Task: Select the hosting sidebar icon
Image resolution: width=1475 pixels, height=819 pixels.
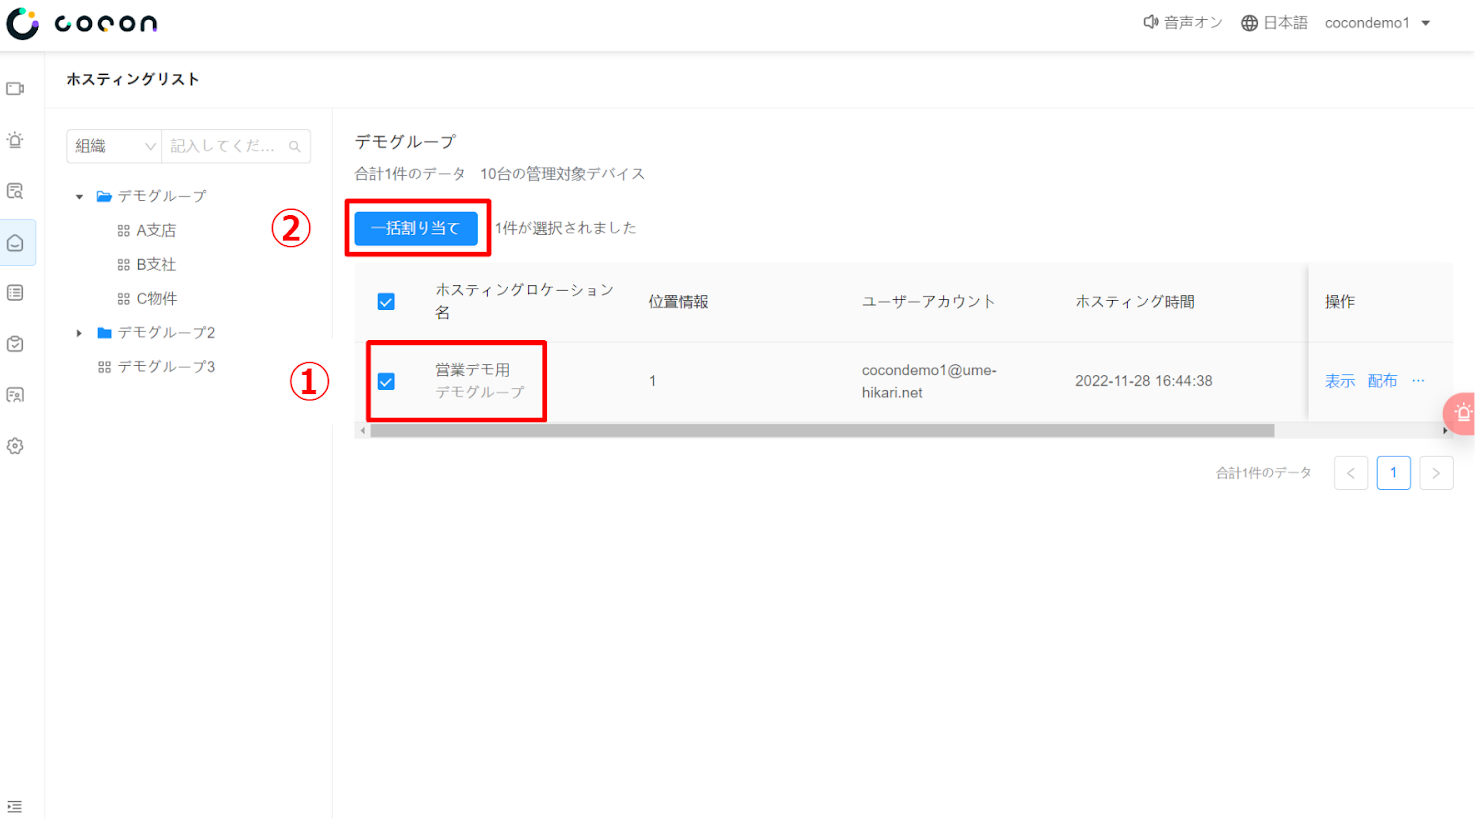Action: tap(15, 243)
